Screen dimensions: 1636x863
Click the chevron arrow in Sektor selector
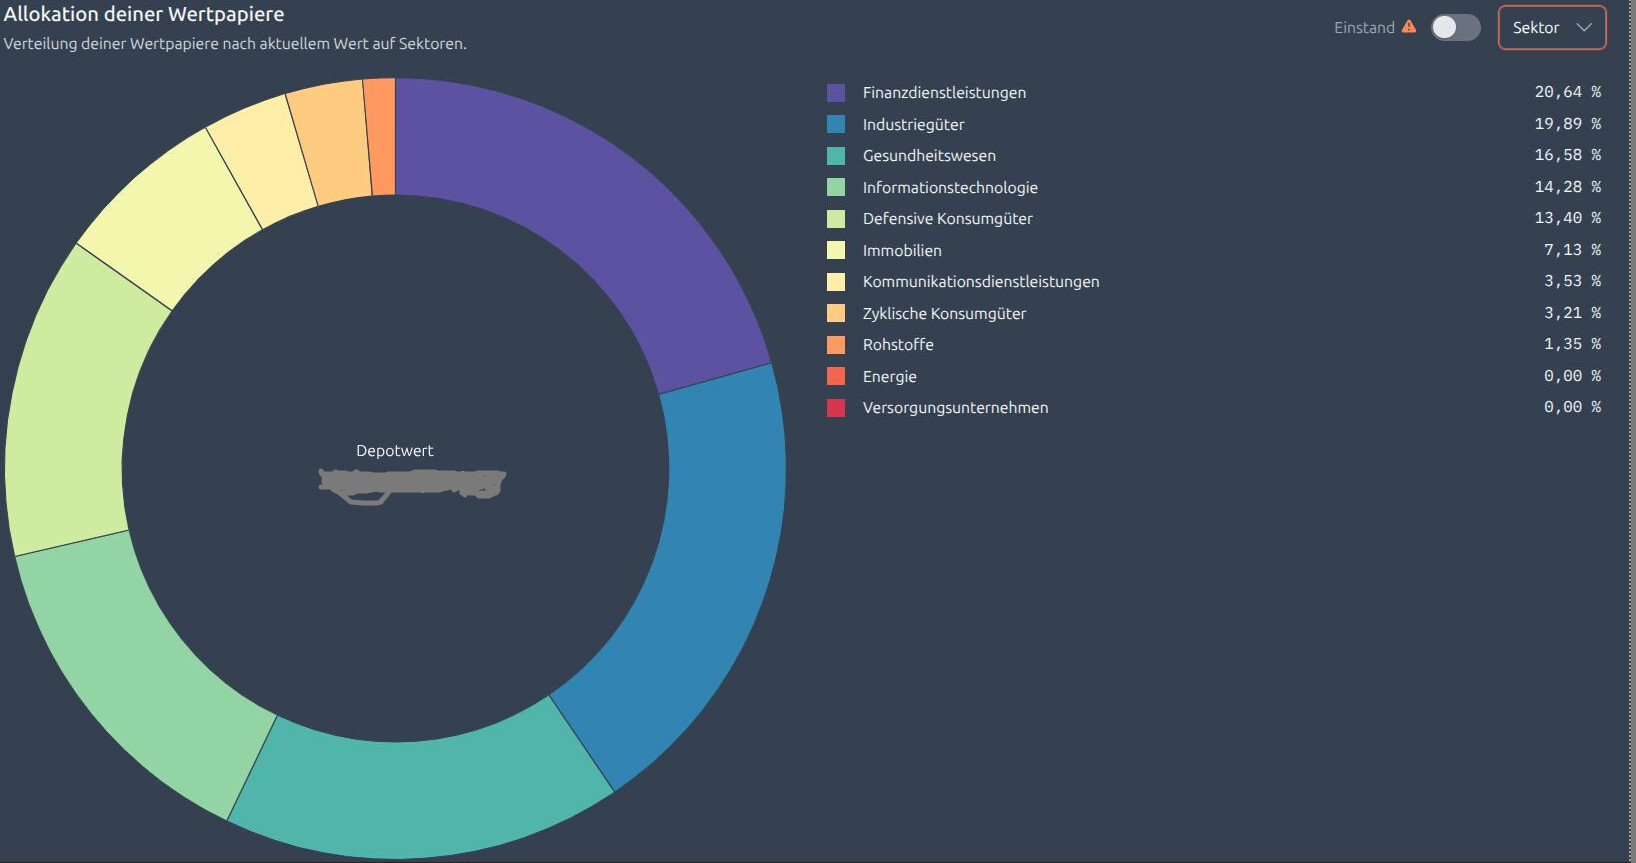pos(1584,28)
